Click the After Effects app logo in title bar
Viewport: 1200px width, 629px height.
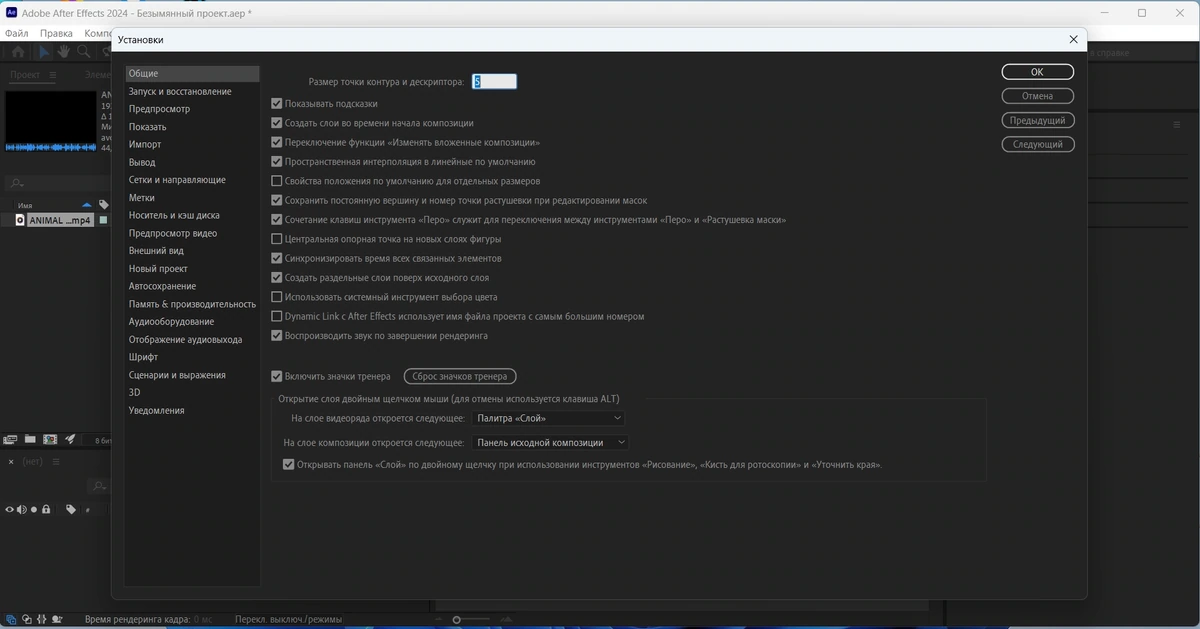(12, 13)
